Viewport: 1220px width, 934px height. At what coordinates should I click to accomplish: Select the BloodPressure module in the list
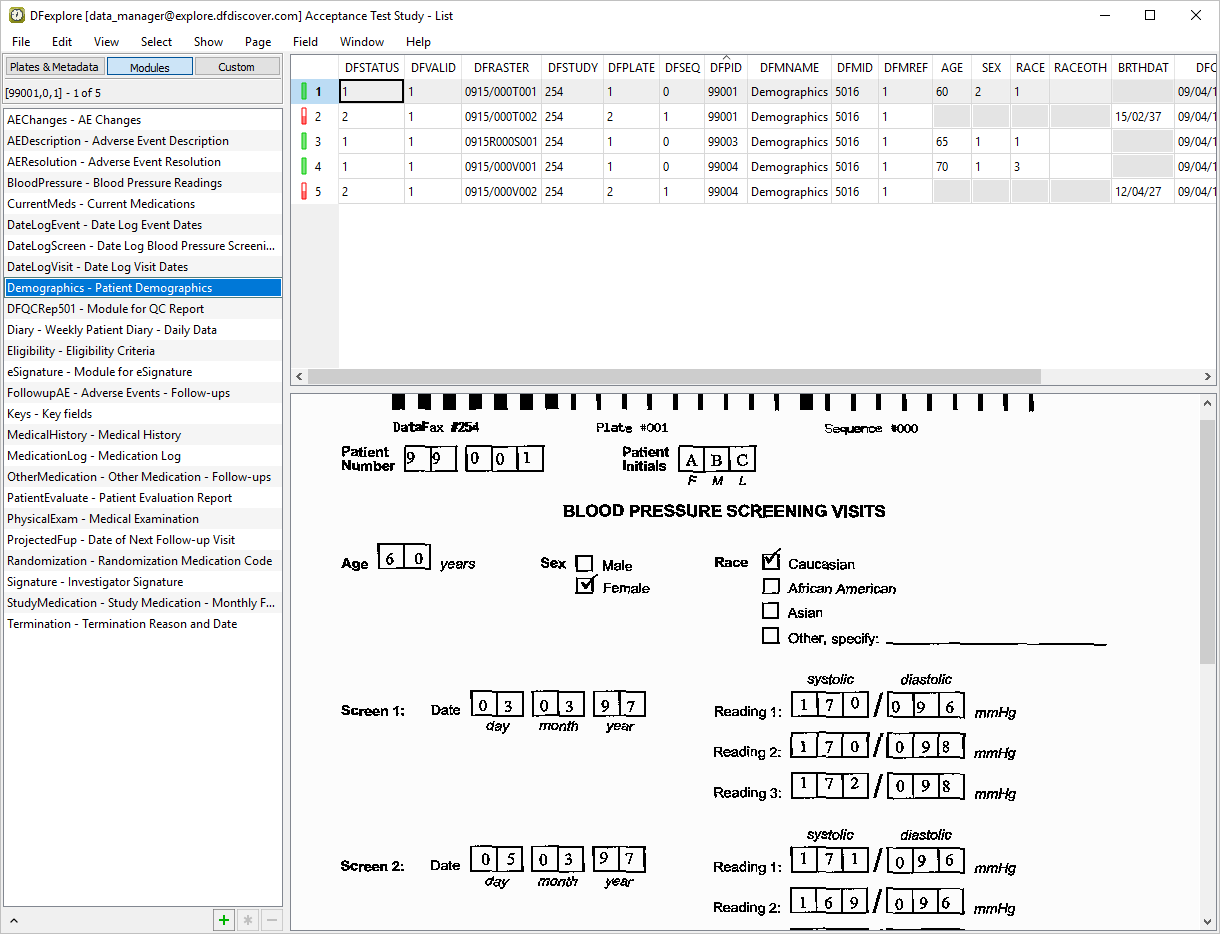(114, 183)
